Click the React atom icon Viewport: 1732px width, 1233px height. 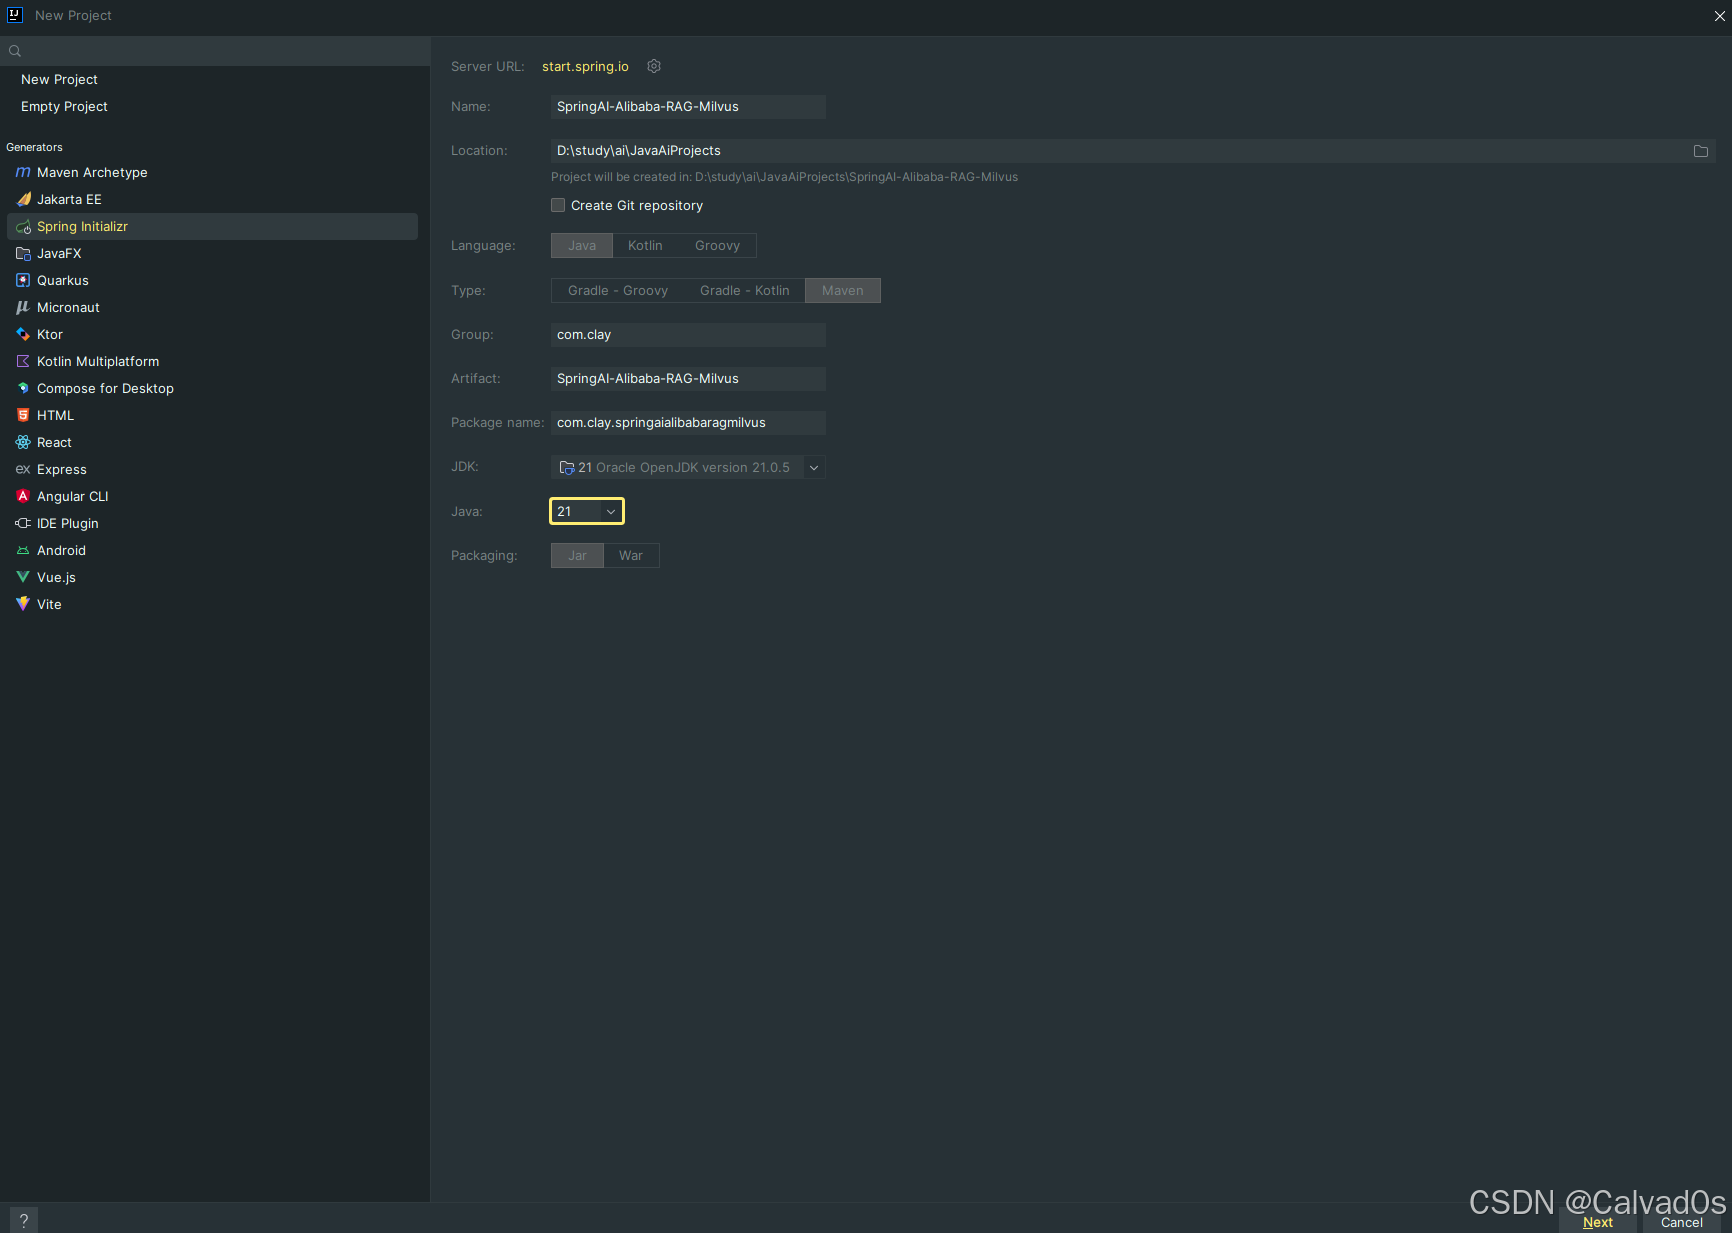(23, 442)
